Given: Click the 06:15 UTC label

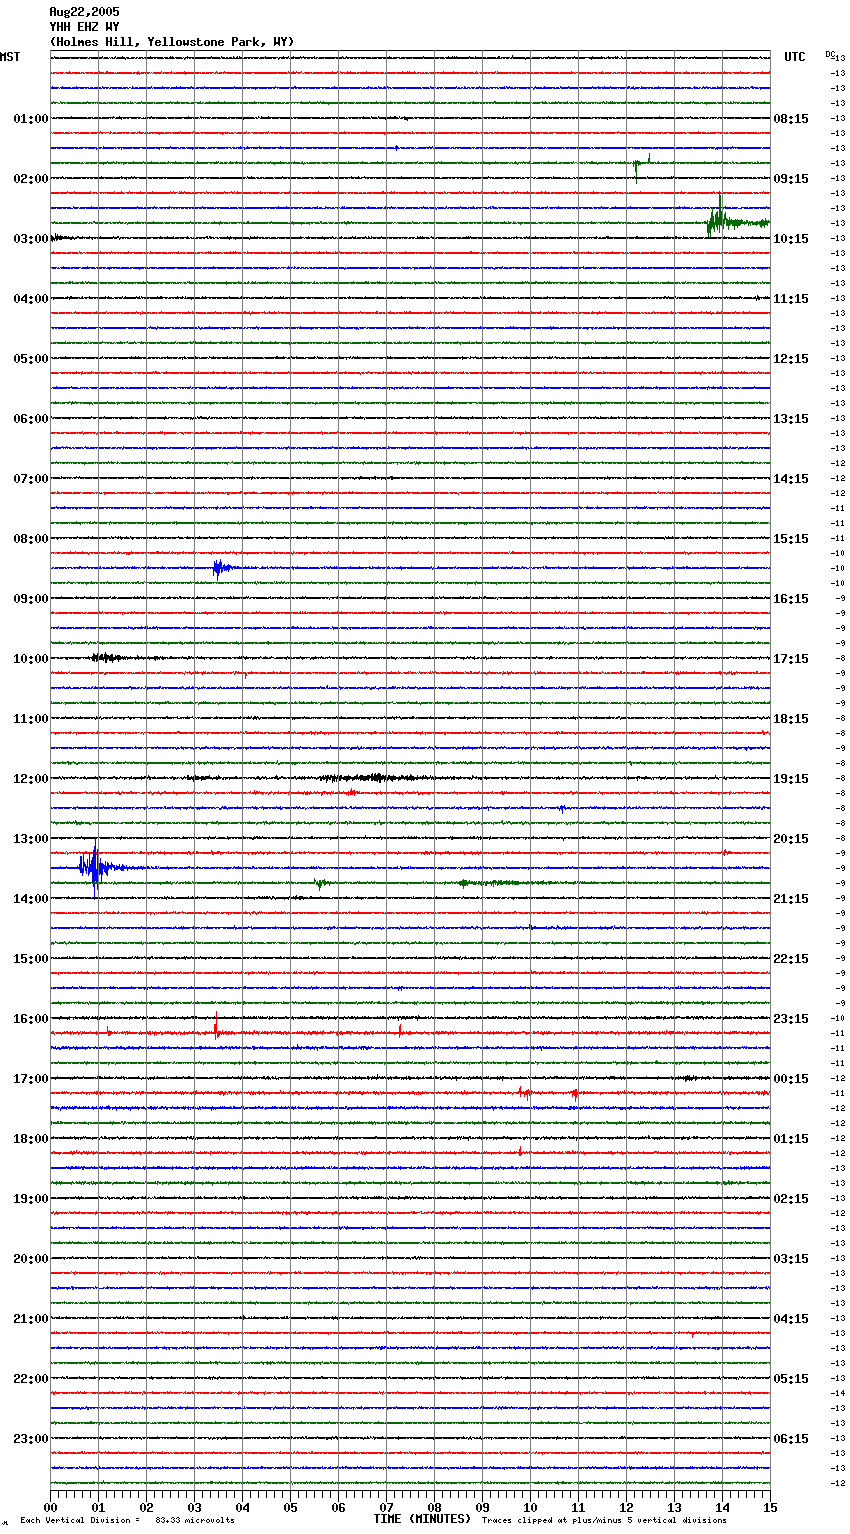Looking at the screenshot, I should click(791, 1439).
